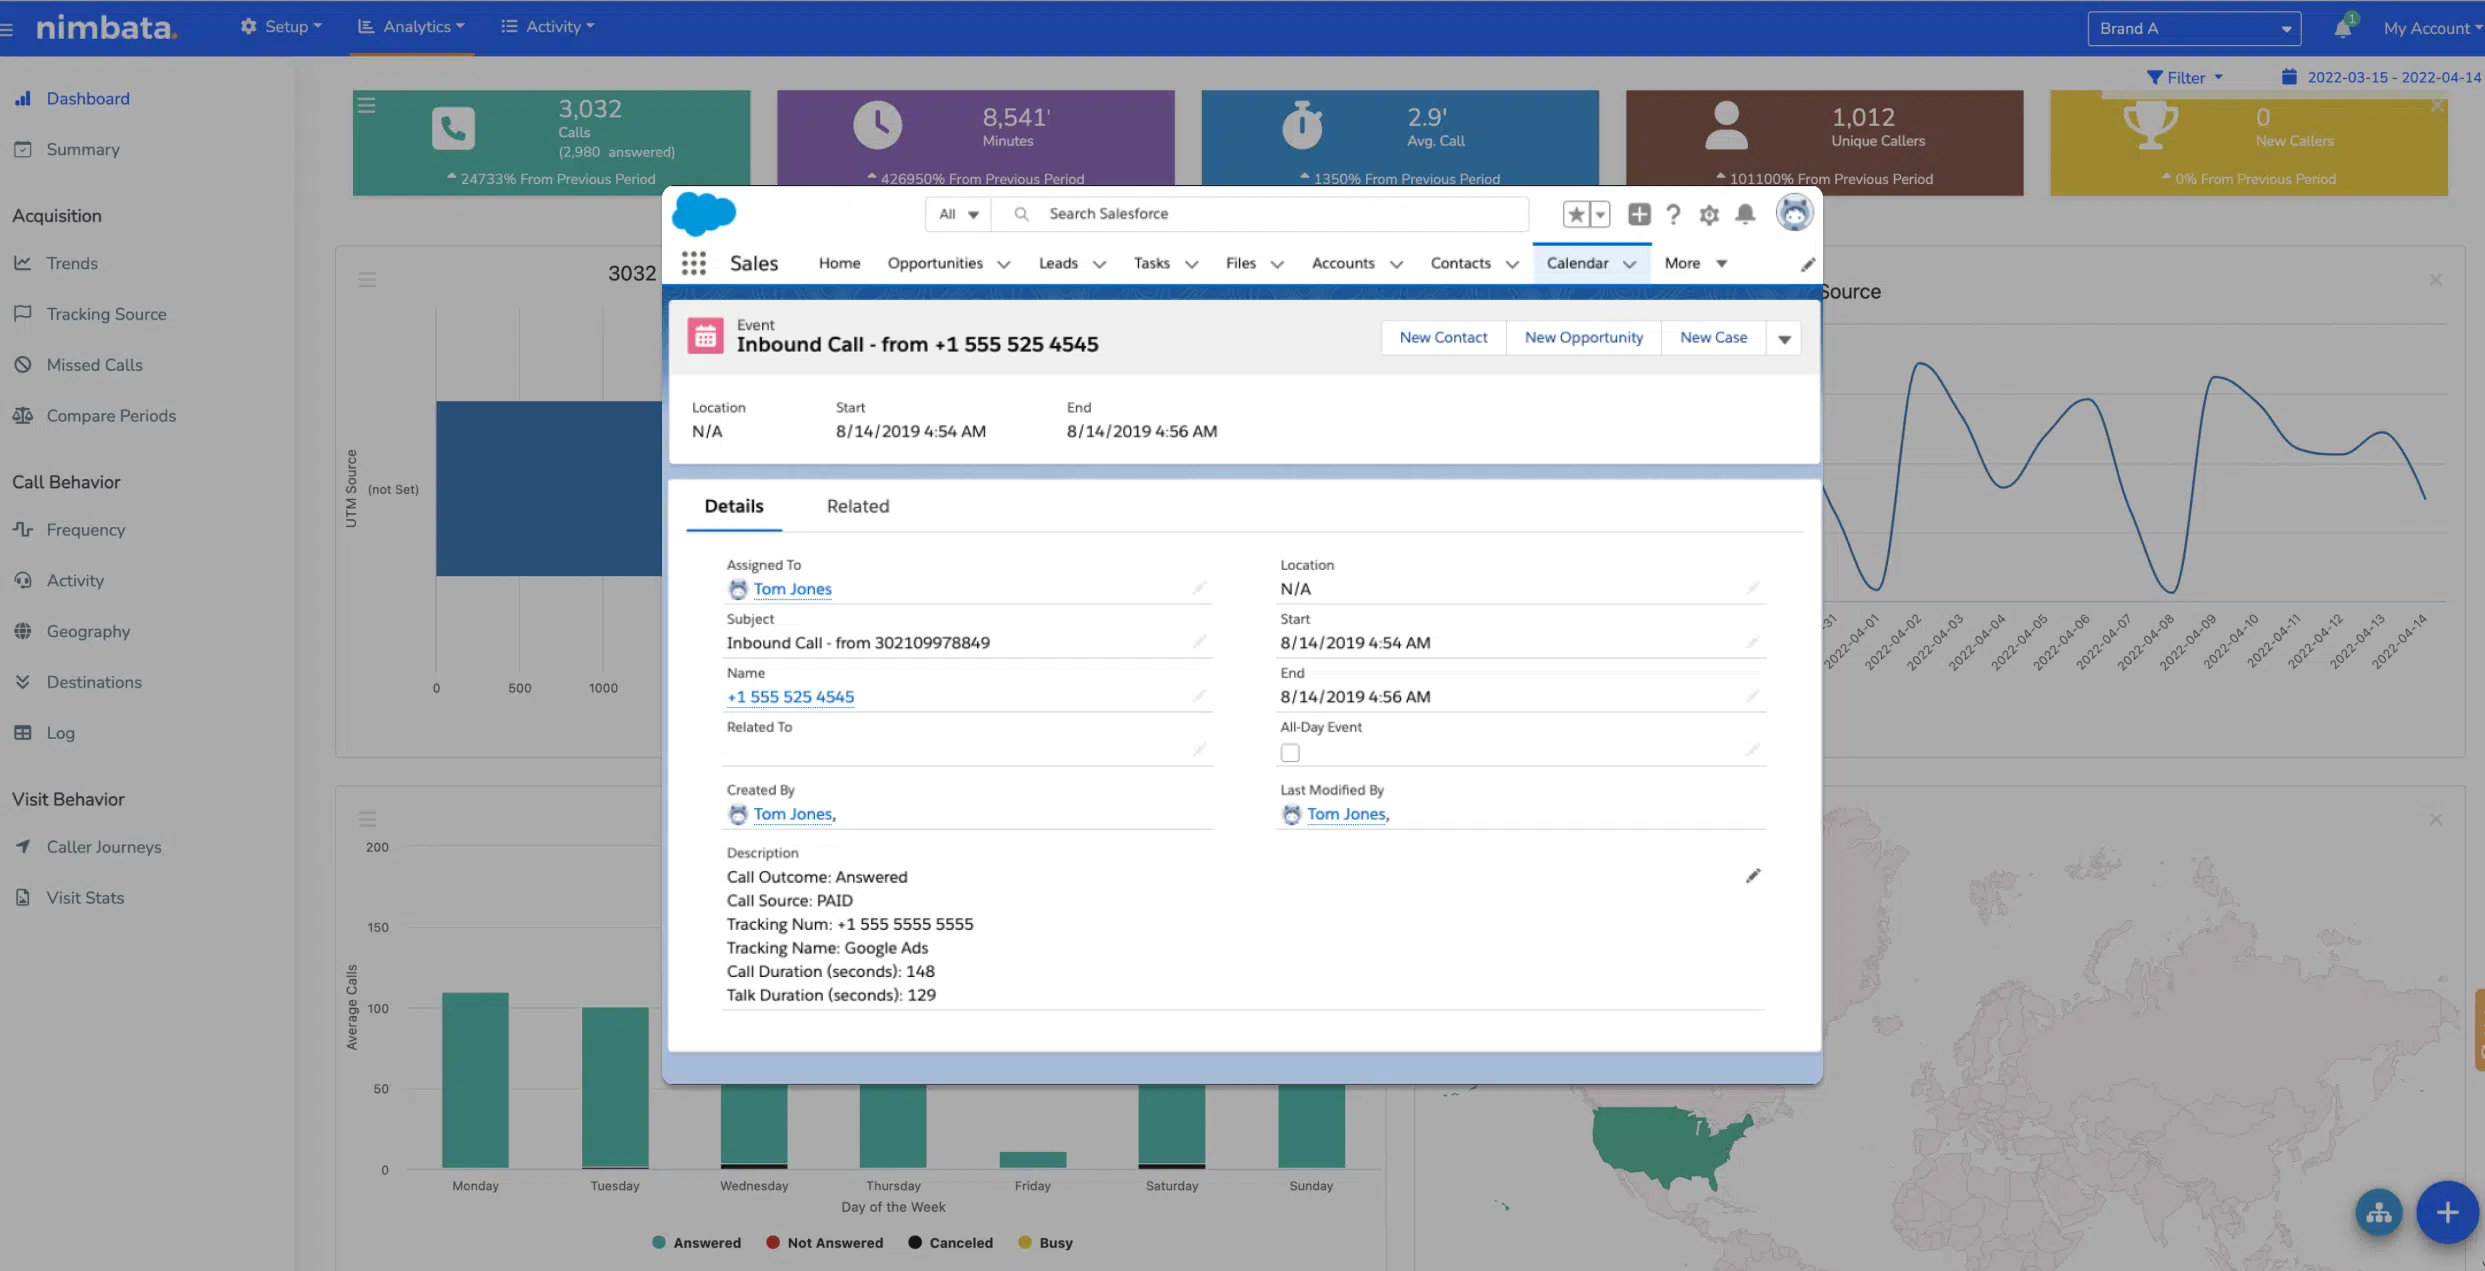Click the Avg. Call stopwatch icon
Screen dimensions: 2485x1271
(1302, 125)
